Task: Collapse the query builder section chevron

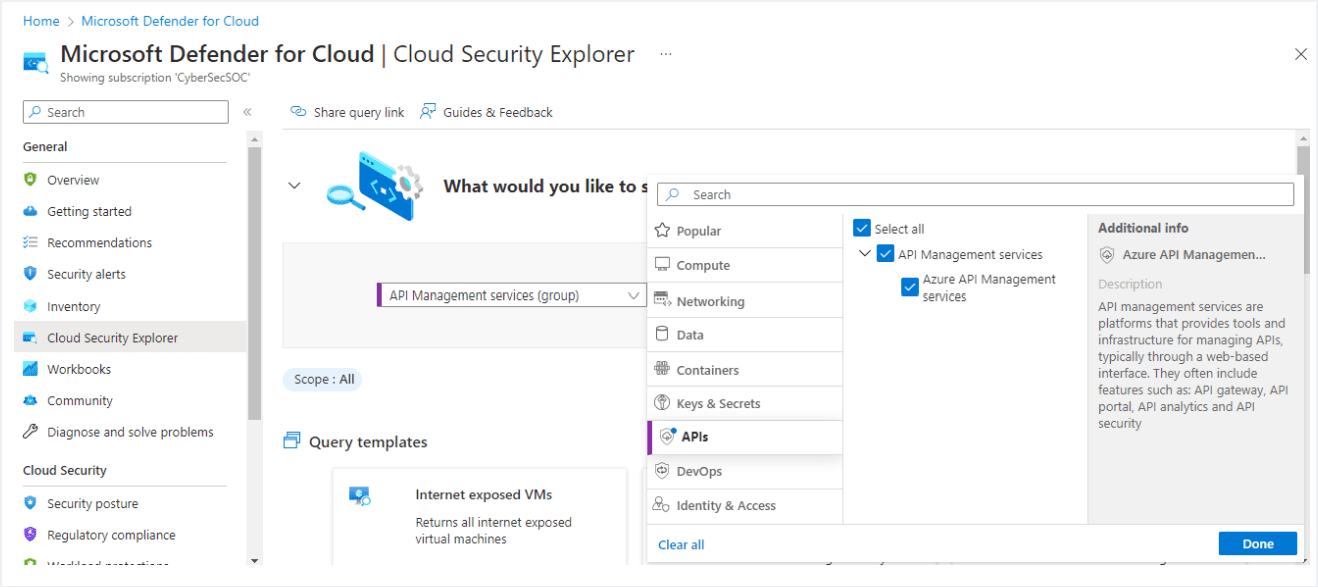Action: tap(294, 185)
